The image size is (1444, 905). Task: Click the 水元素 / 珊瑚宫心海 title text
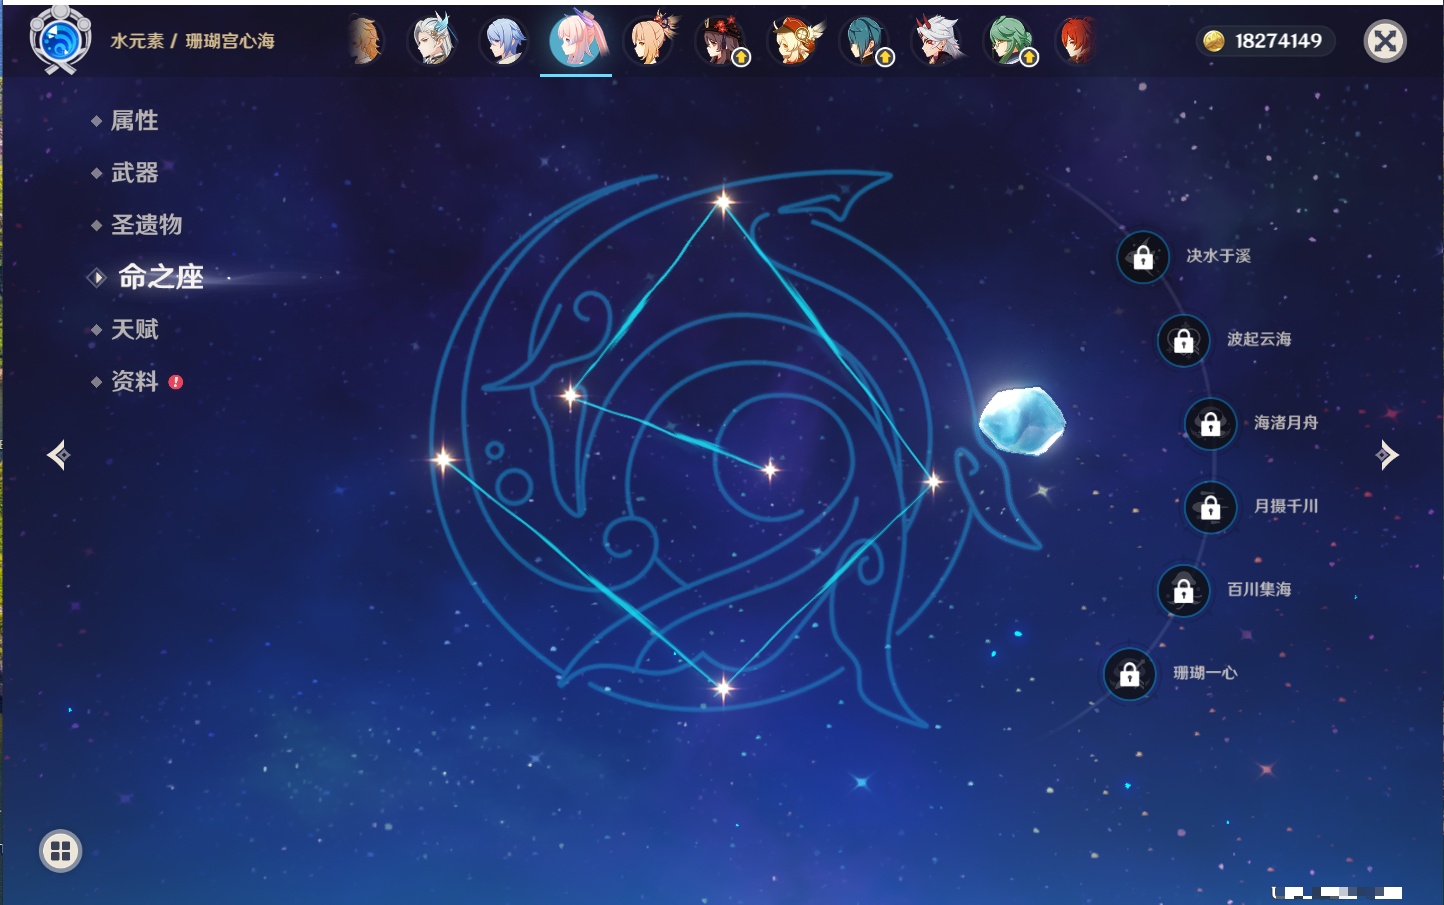click(x=192, y=41)
